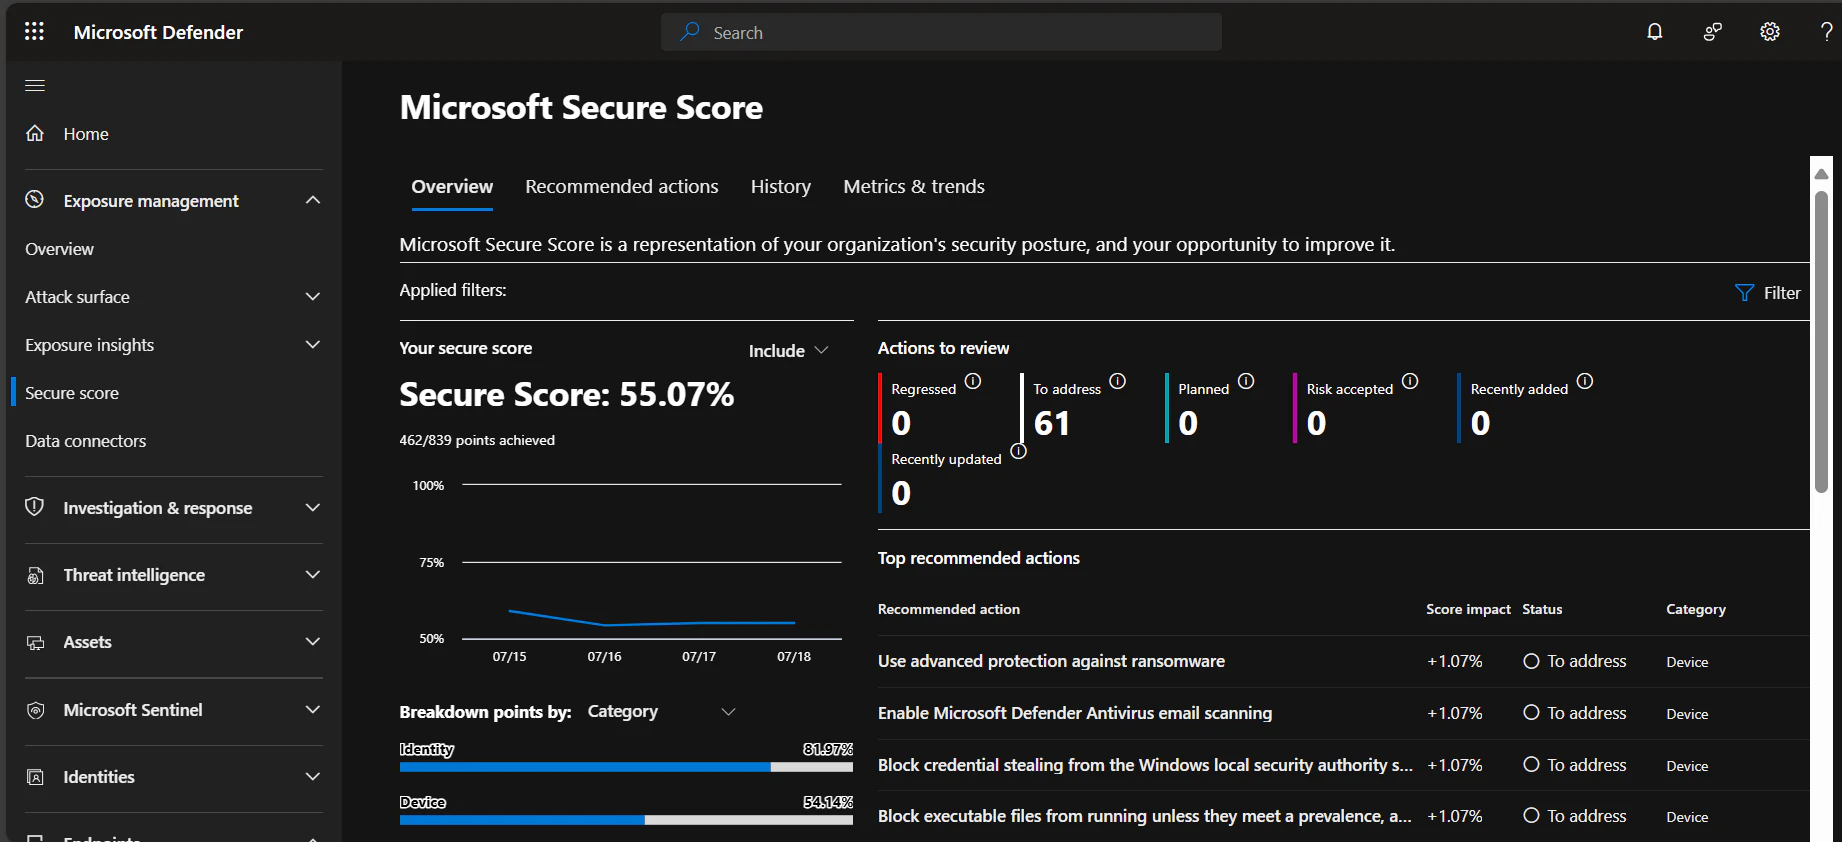Click the Home house icon
This screenshot has width=1842, height=842.
pyautogui.click(x=35, y=133)
